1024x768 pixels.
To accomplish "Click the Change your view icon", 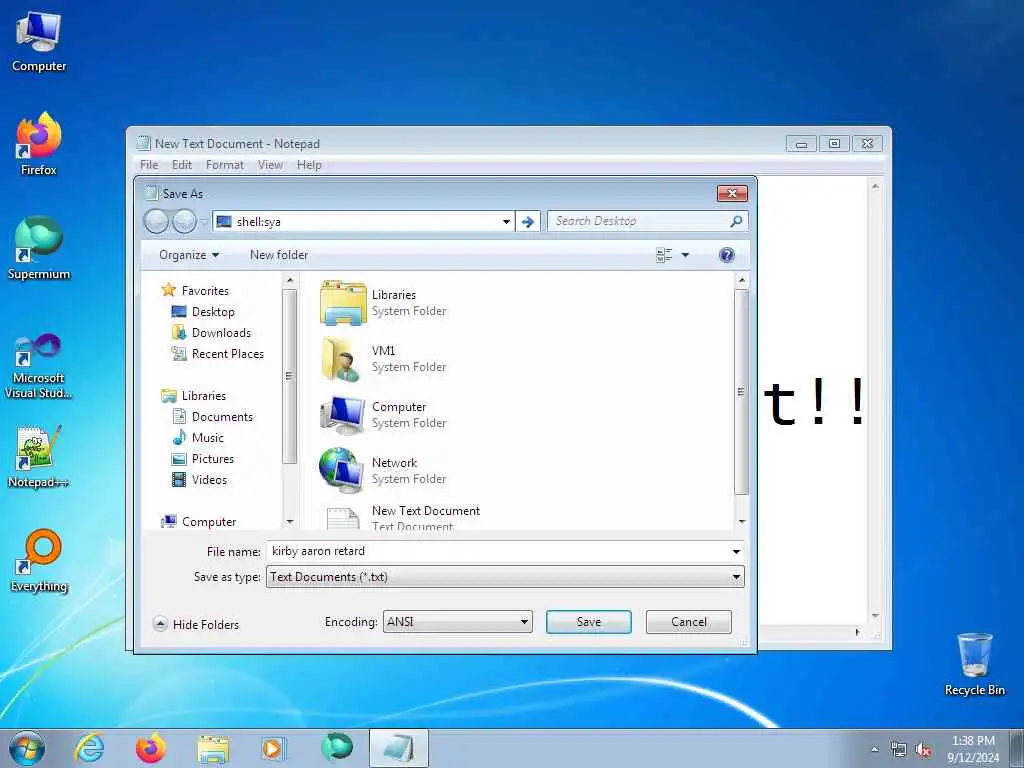I will [664, 255].
